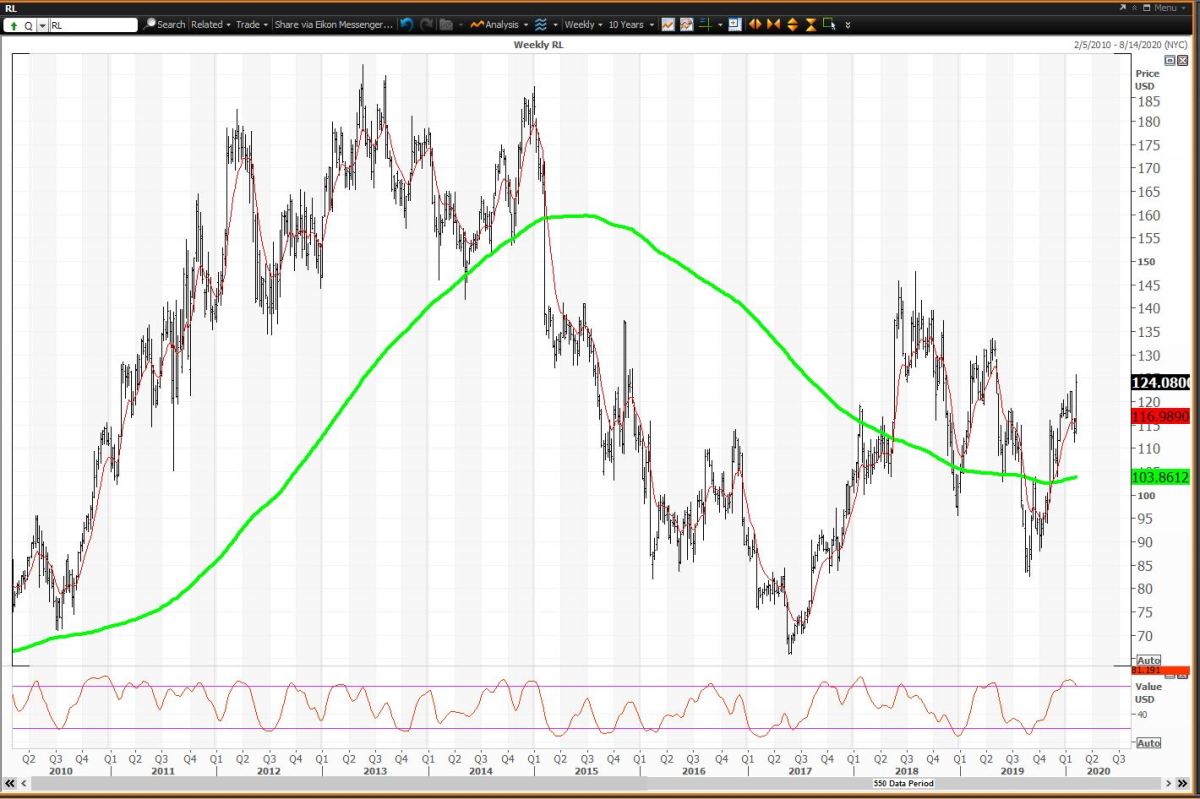Select the line chart type icon
This screenshot has width=1200, height=799.
[668, 24]
